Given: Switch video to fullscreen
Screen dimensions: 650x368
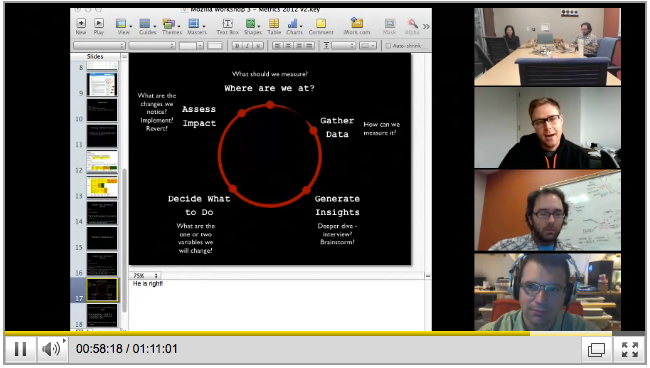Looking at the screenshot, I should [629, 349].
